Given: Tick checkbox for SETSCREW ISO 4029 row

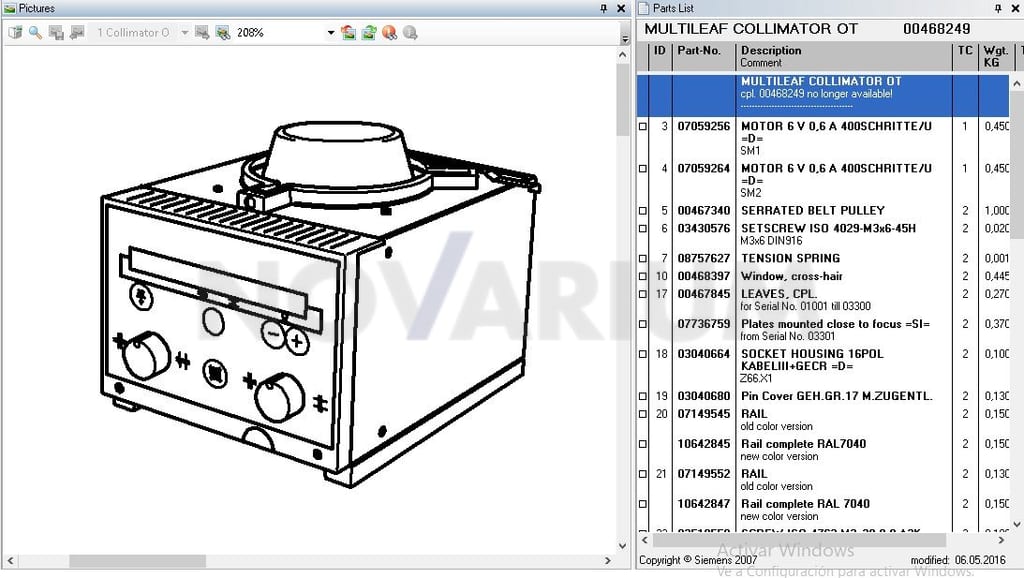Looking at the screenshot, I should pyautogui.click(x=643, y=229).
